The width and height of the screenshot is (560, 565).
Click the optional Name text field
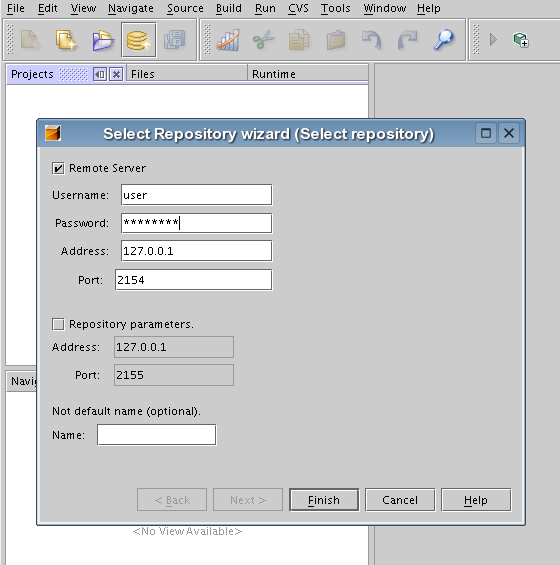pyautogui.click(x=157, y=435)
